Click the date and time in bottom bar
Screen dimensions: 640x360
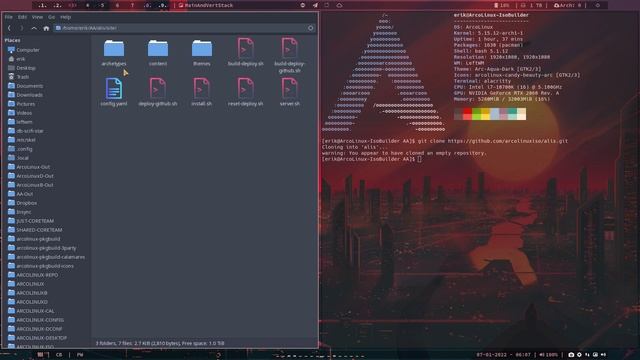click(503, 355)
